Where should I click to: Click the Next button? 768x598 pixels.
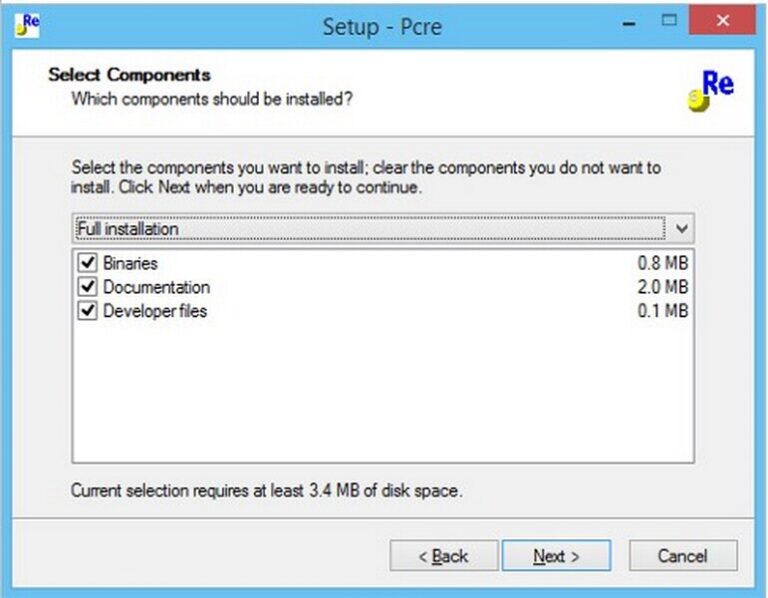pos(556,555)
